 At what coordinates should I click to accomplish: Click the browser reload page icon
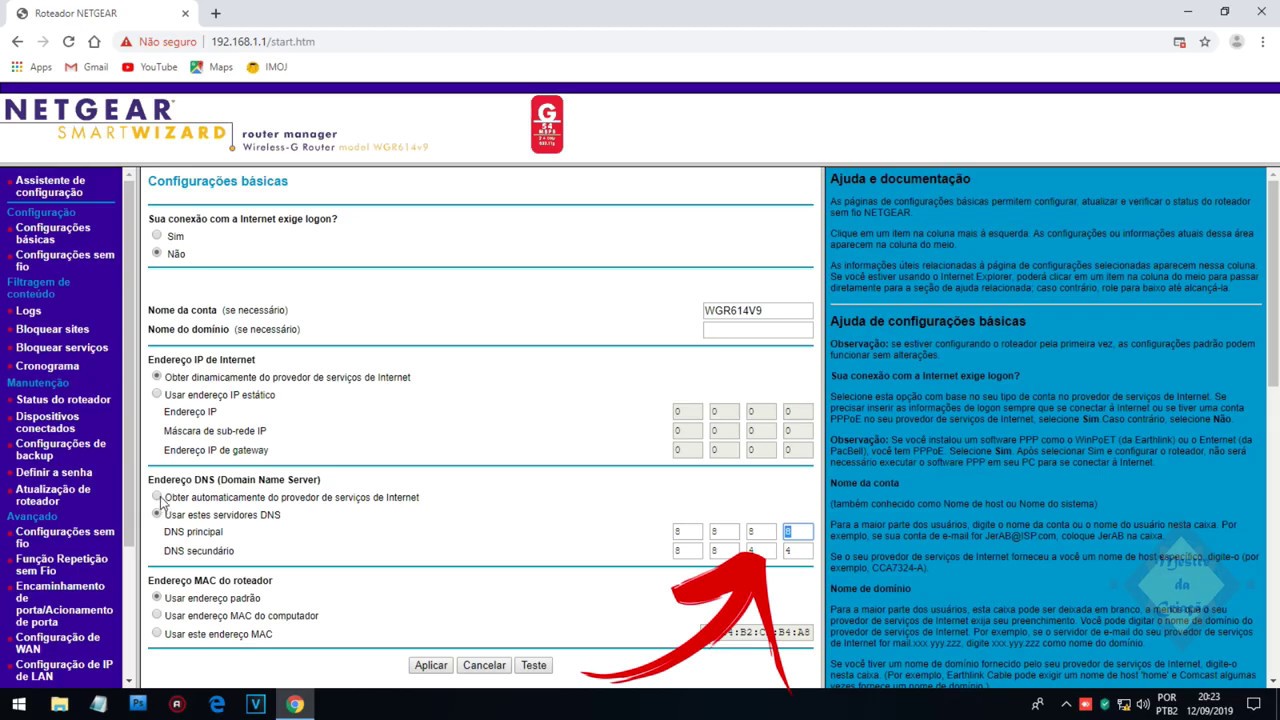[68, 42]
